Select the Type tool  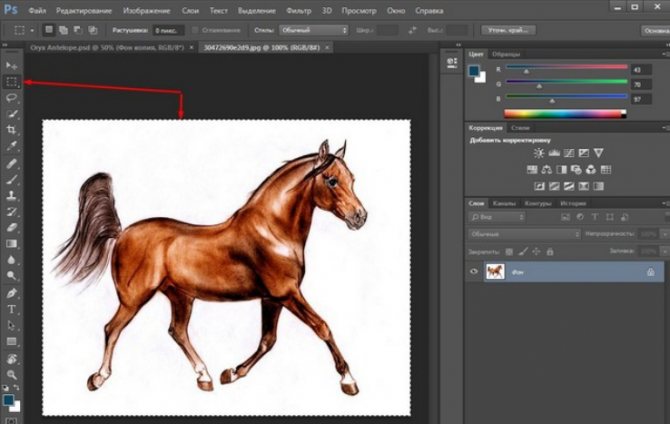click(x=12, y=309)
